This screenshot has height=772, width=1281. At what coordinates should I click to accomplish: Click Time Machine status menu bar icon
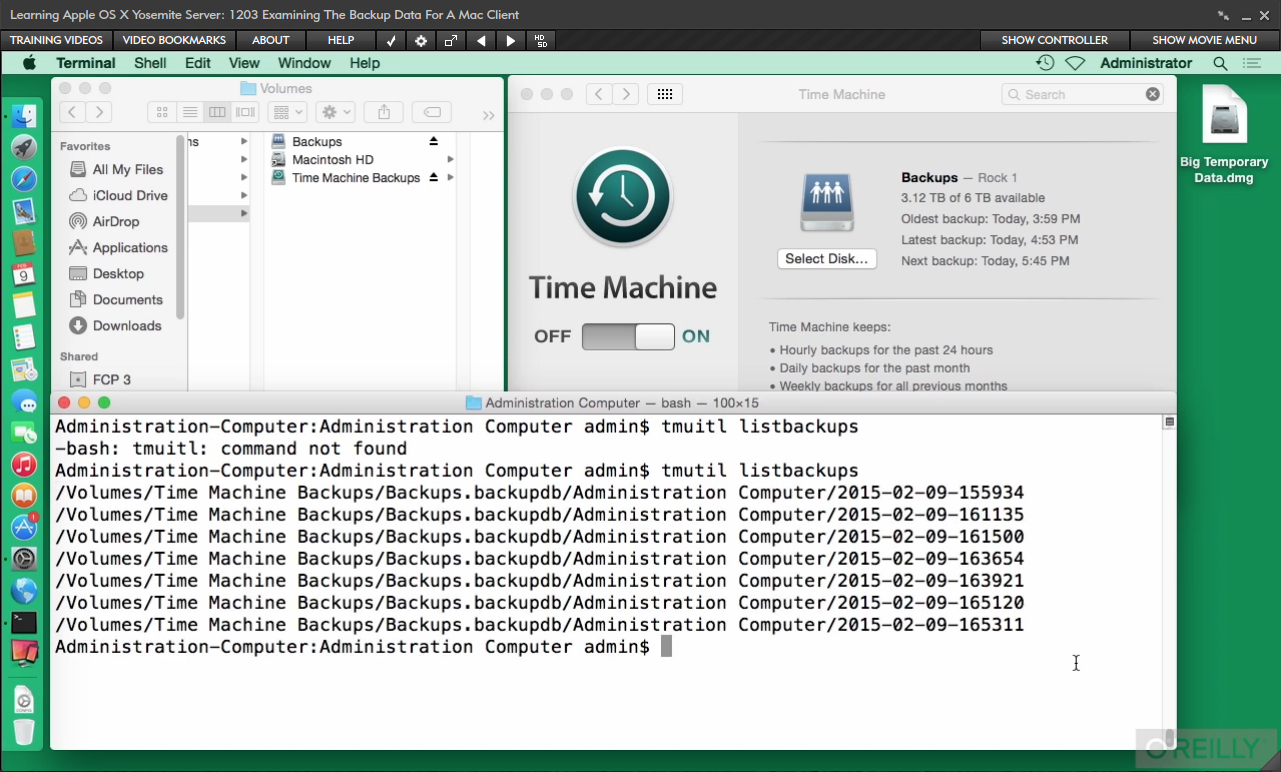1045,63
